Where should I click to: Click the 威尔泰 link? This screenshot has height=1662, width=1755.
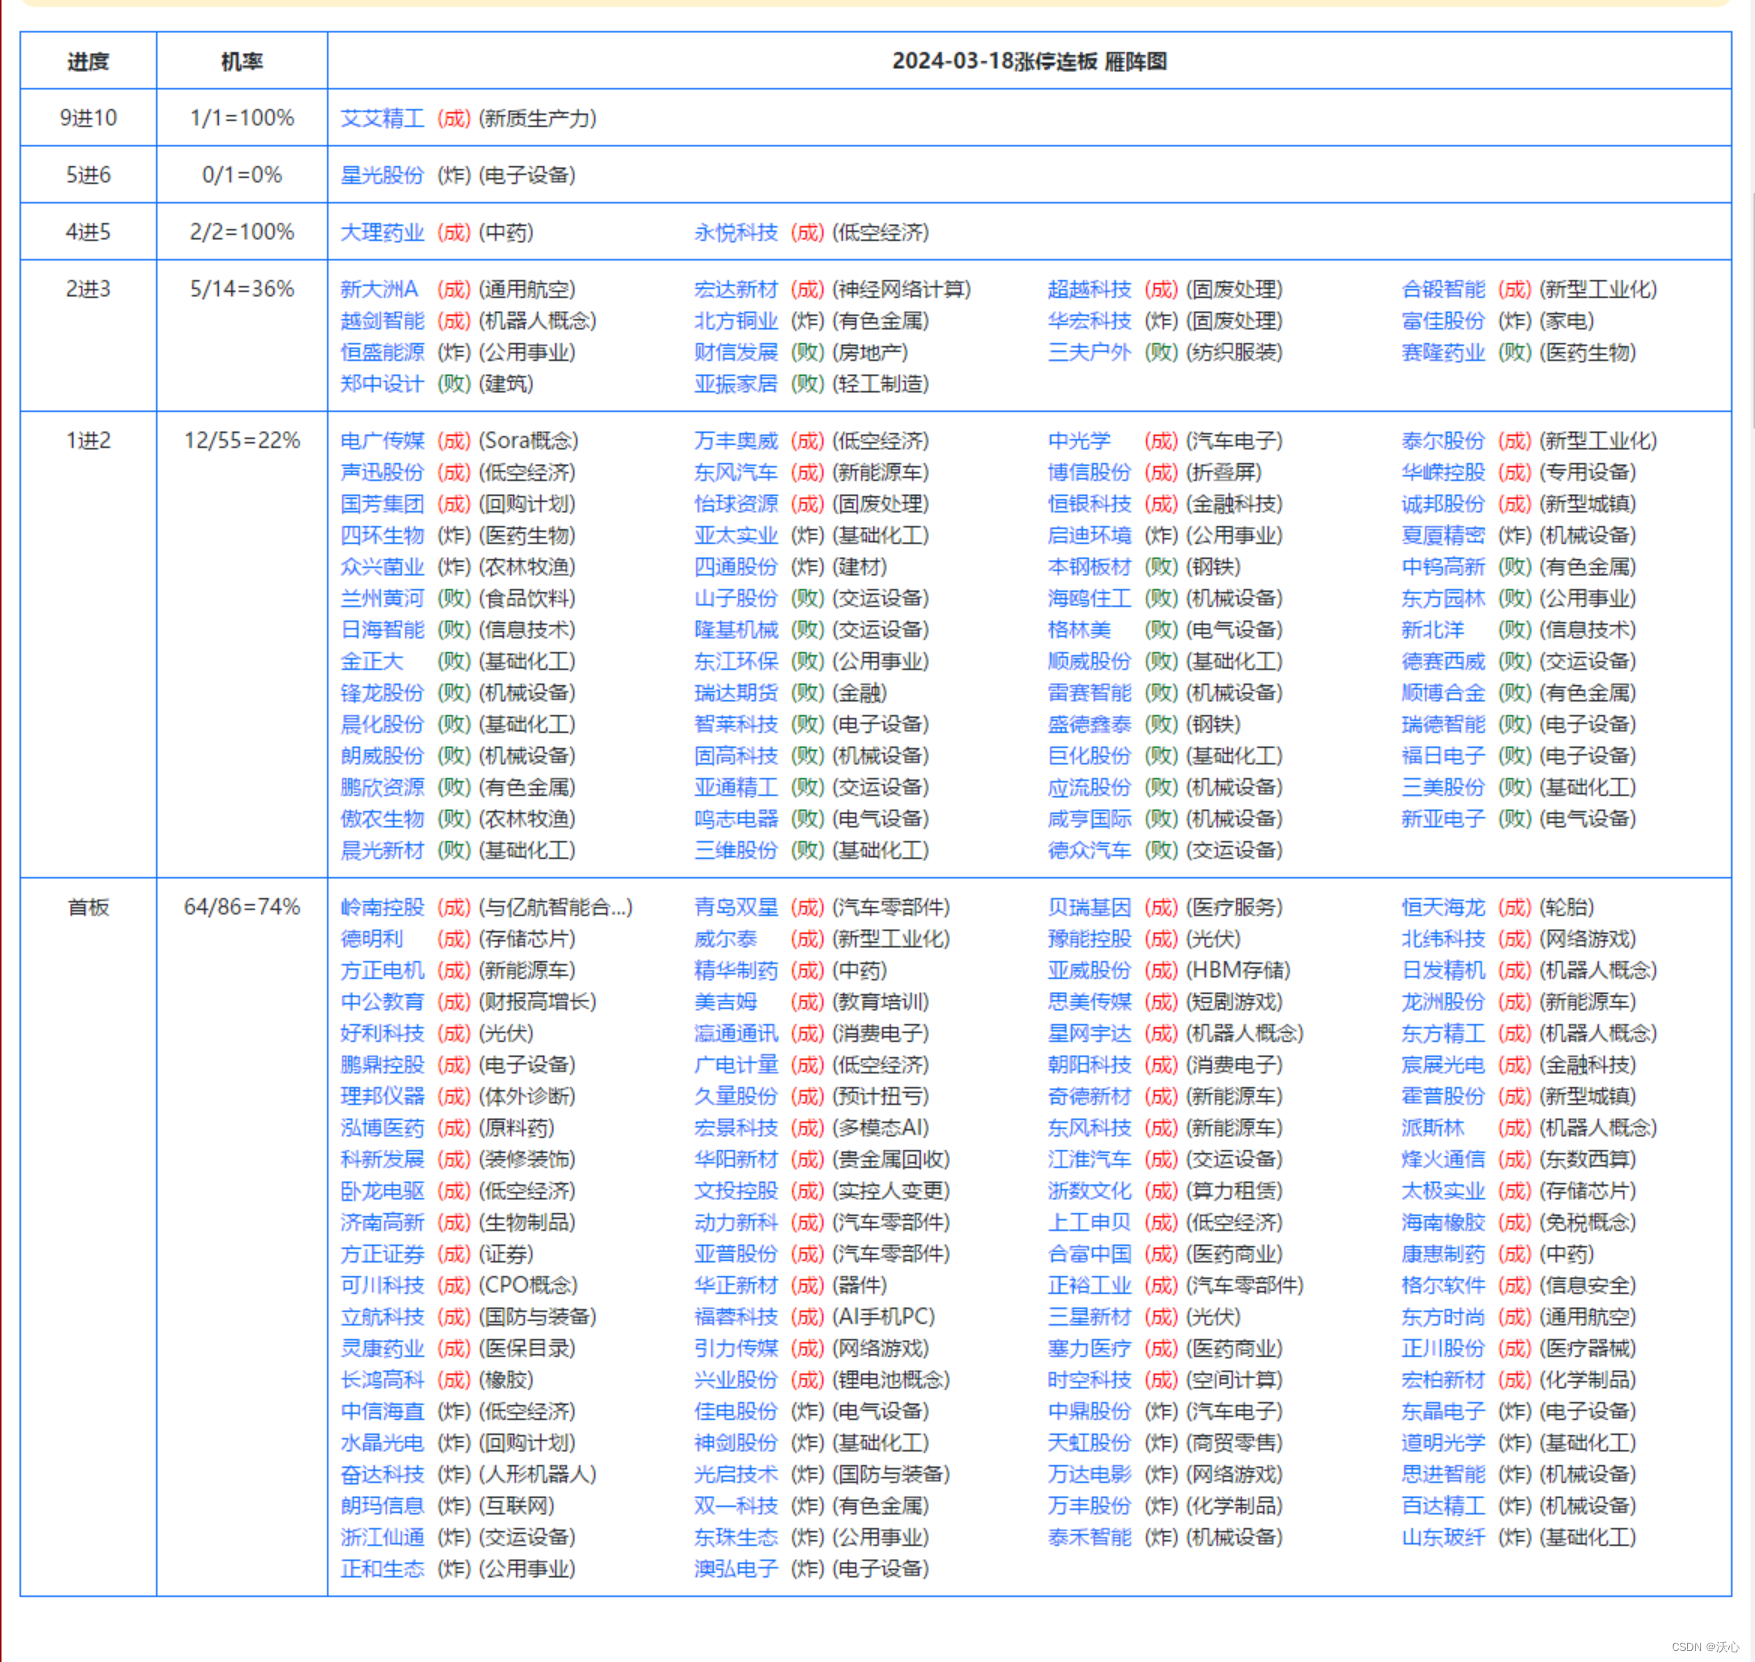(726, 939)
